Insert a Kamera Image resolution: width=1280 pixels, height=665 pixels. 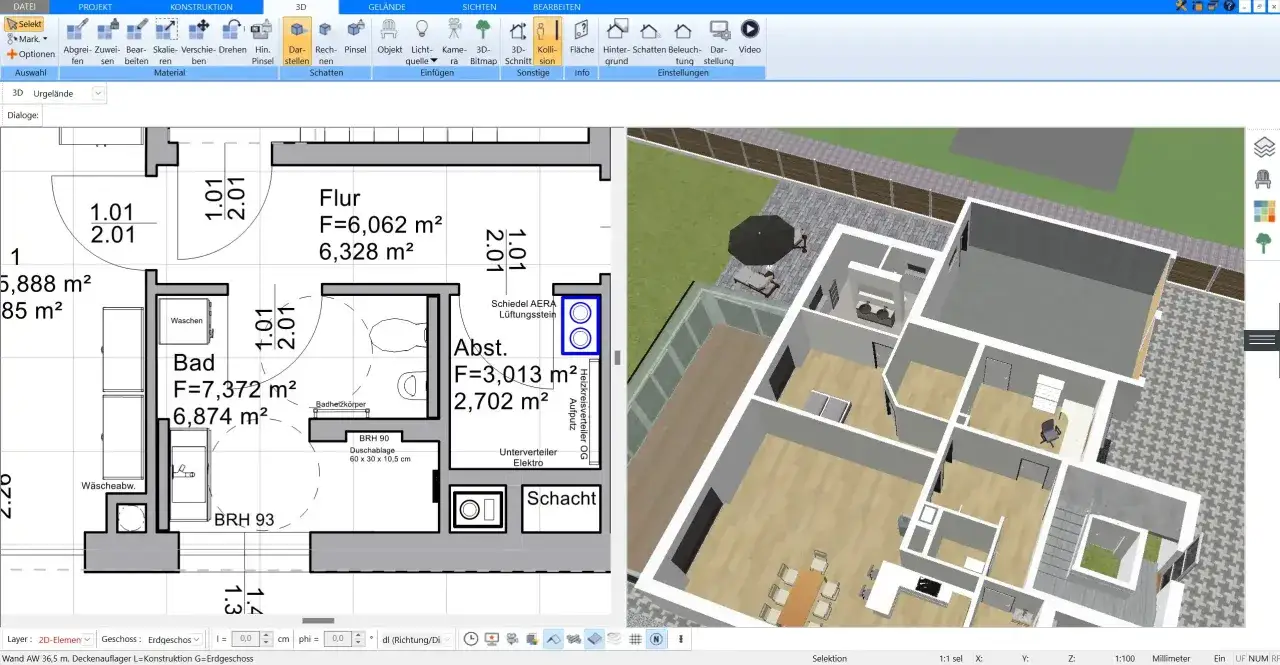coord(454,41)
